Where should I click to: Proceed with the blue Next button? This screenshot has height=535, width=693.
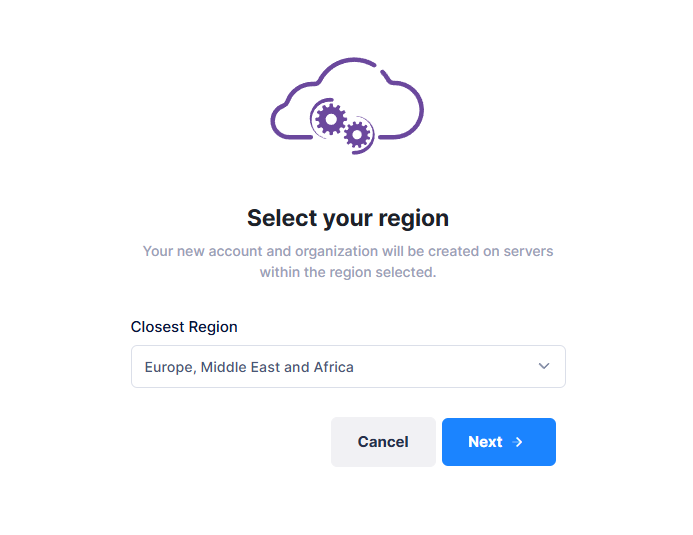(x=498, y=442)
